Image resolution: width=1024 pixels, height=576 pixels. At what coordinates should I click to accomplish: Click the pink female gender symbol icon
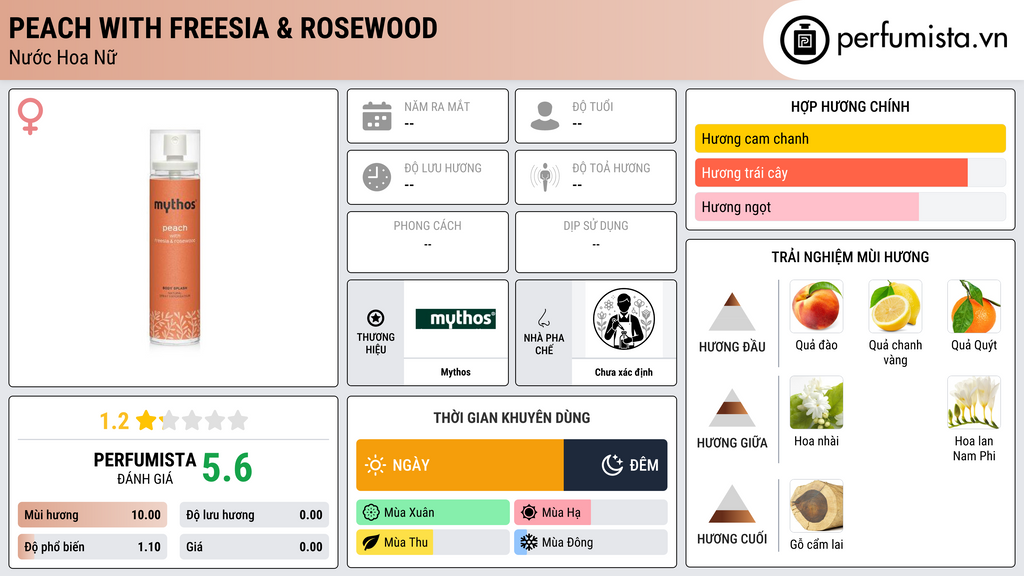pyautogui.click(x=30, y=116)
